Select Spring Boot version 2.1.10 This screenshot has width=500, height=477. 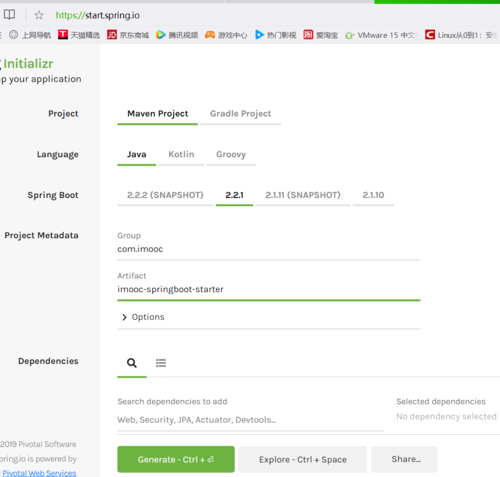click(373, 195)
